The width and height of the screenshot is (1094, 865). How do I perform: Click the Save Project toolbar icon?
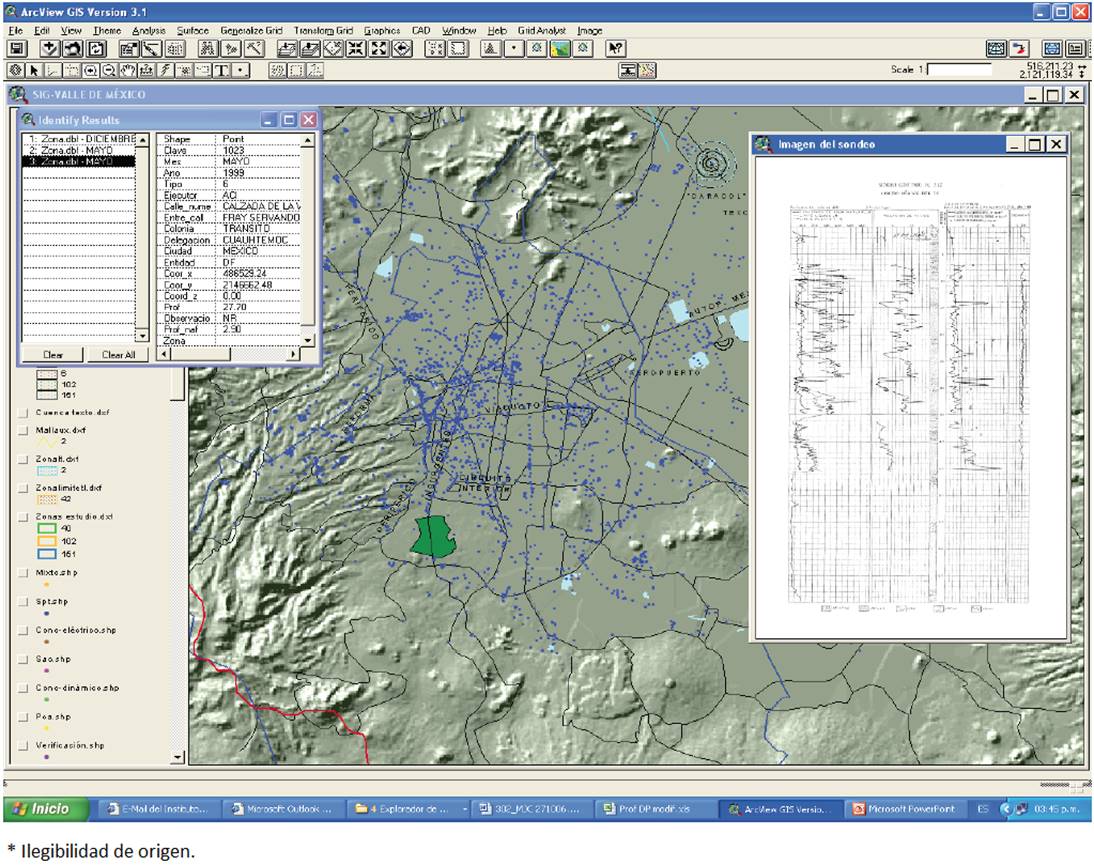tap(17, 49)
